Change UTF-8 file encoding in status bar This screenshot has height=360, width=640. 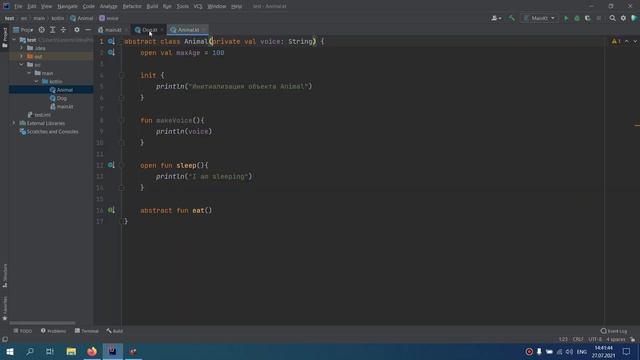coord(595,339)
